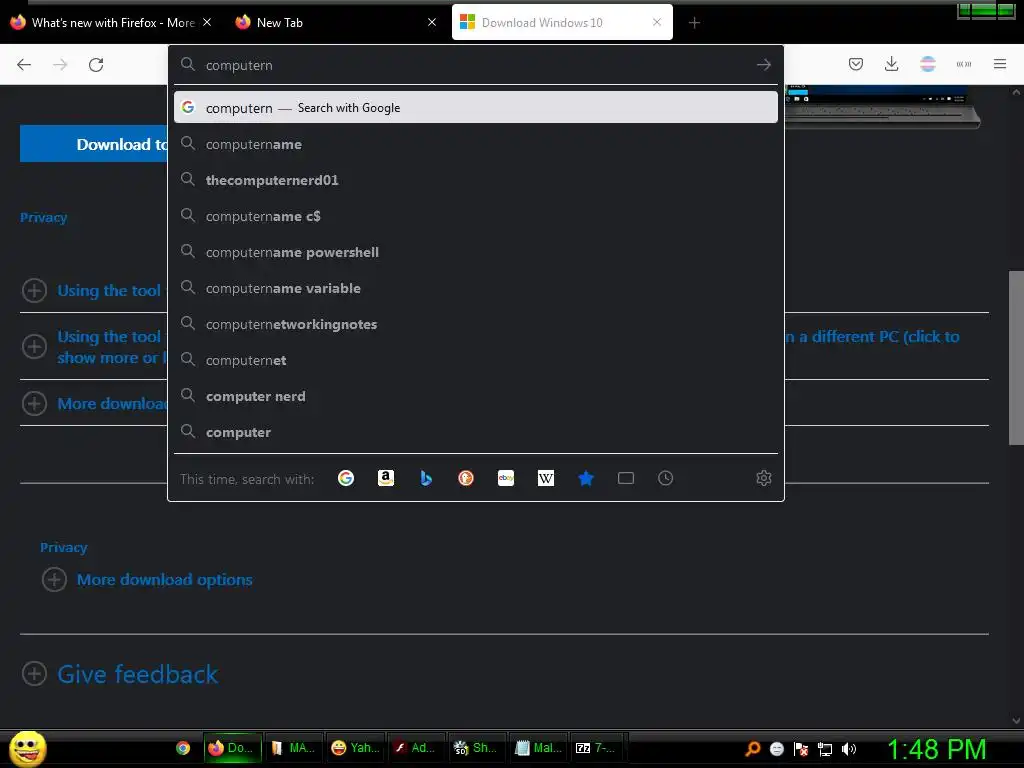The height and width of the screenshot is (768, 1024).
Task: Select the plain computer suggestion
Action: point(475,432)
